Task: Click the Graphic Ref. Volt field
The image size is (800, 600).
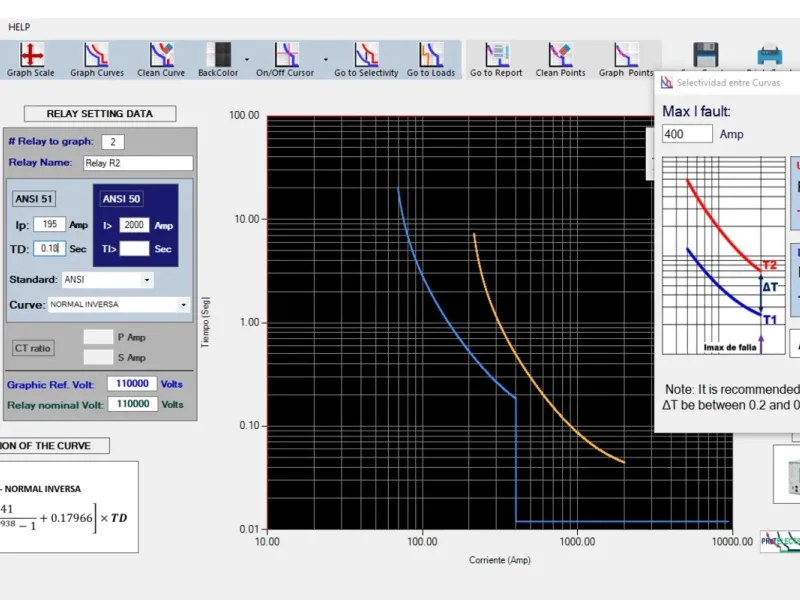Action: point(132,384)
